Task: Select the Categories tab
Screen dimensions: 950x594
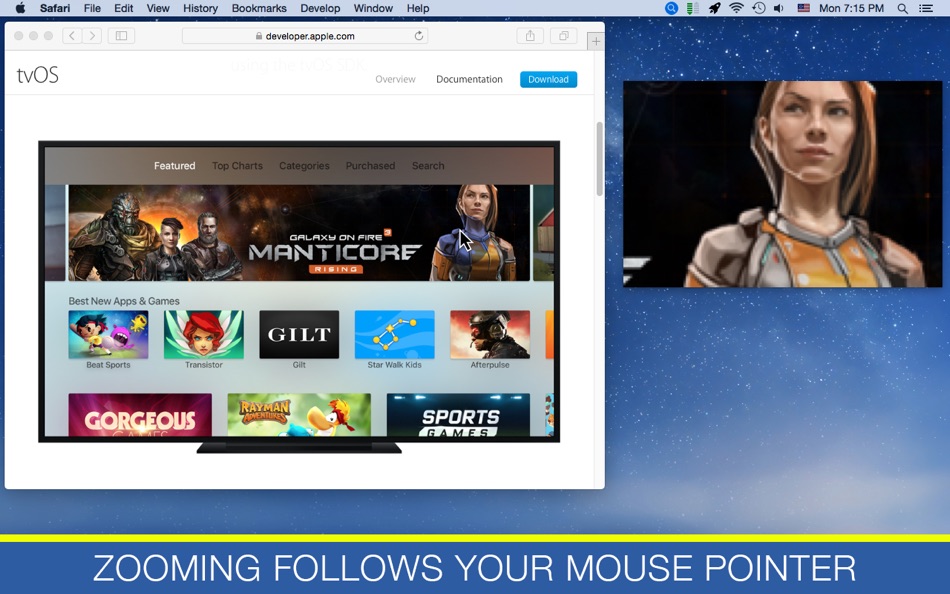Action: [x=304, y=165]
